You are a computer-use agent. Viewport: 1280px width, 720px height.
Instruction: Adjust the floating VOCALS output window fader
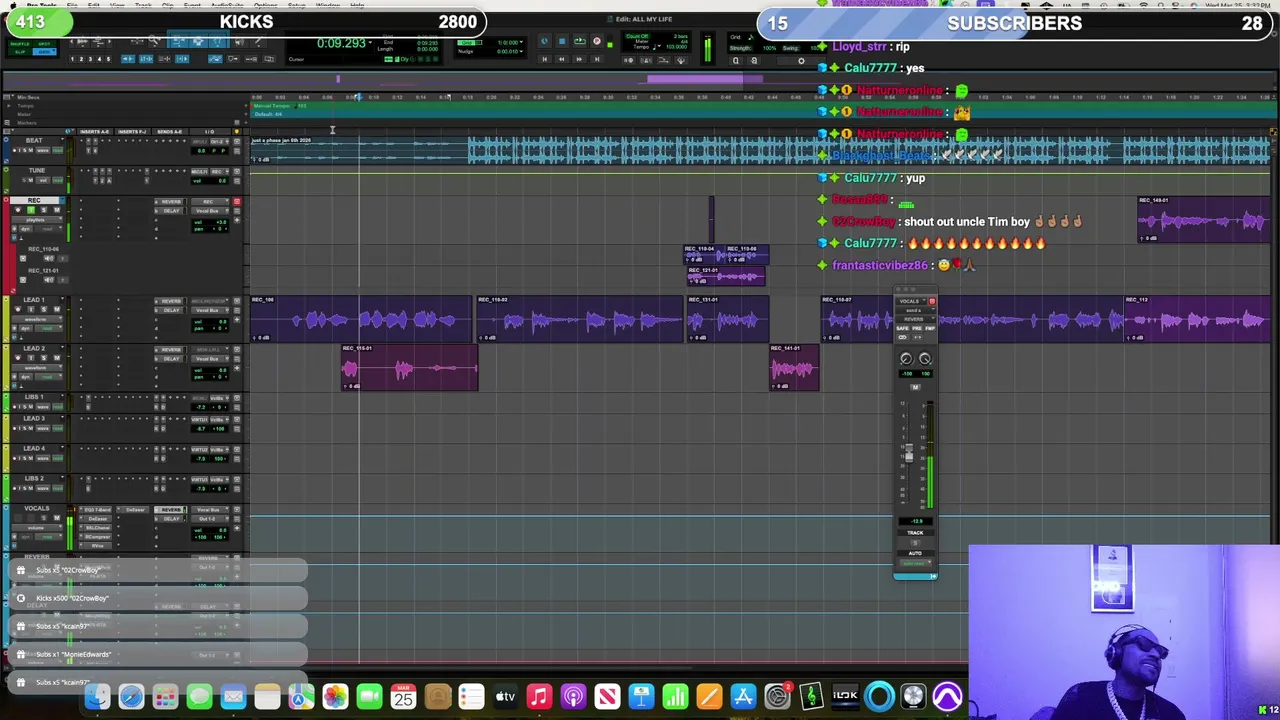909,452
